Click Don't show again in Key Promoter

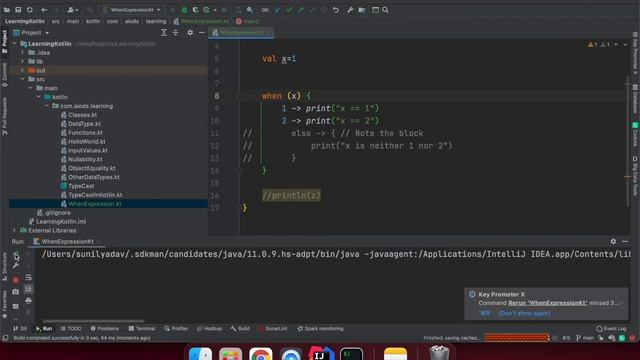coord(524,313)
